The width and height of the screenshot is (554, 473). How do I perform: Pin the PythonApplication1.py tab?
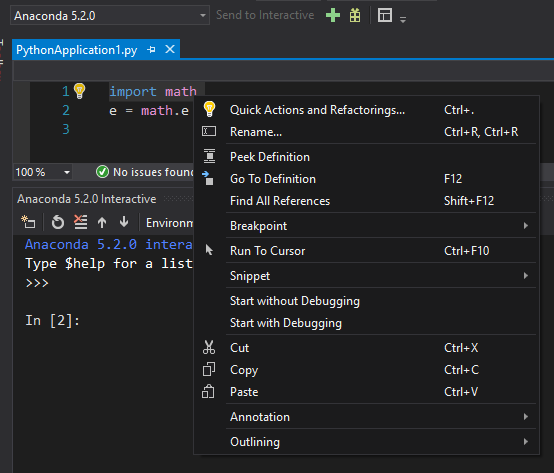tap(151, 49)
